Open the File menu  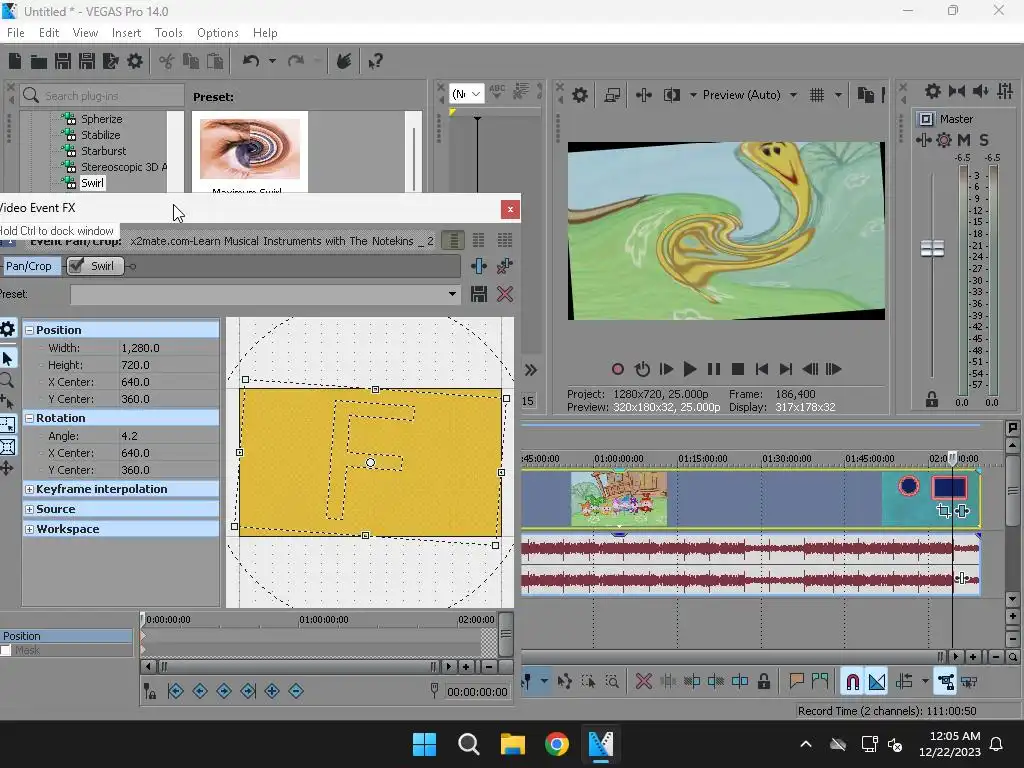pyautogui.click(x=16, y=33)
